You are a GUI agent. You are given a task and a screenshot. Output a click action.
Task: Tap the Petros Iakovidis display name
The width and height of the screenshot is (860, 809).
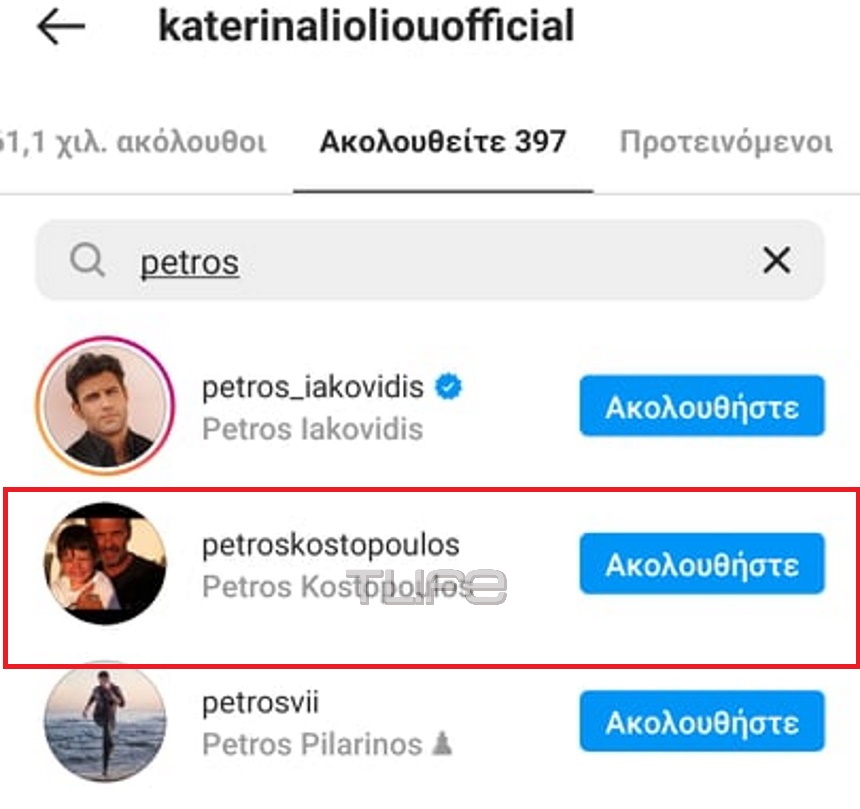point(312,429)
